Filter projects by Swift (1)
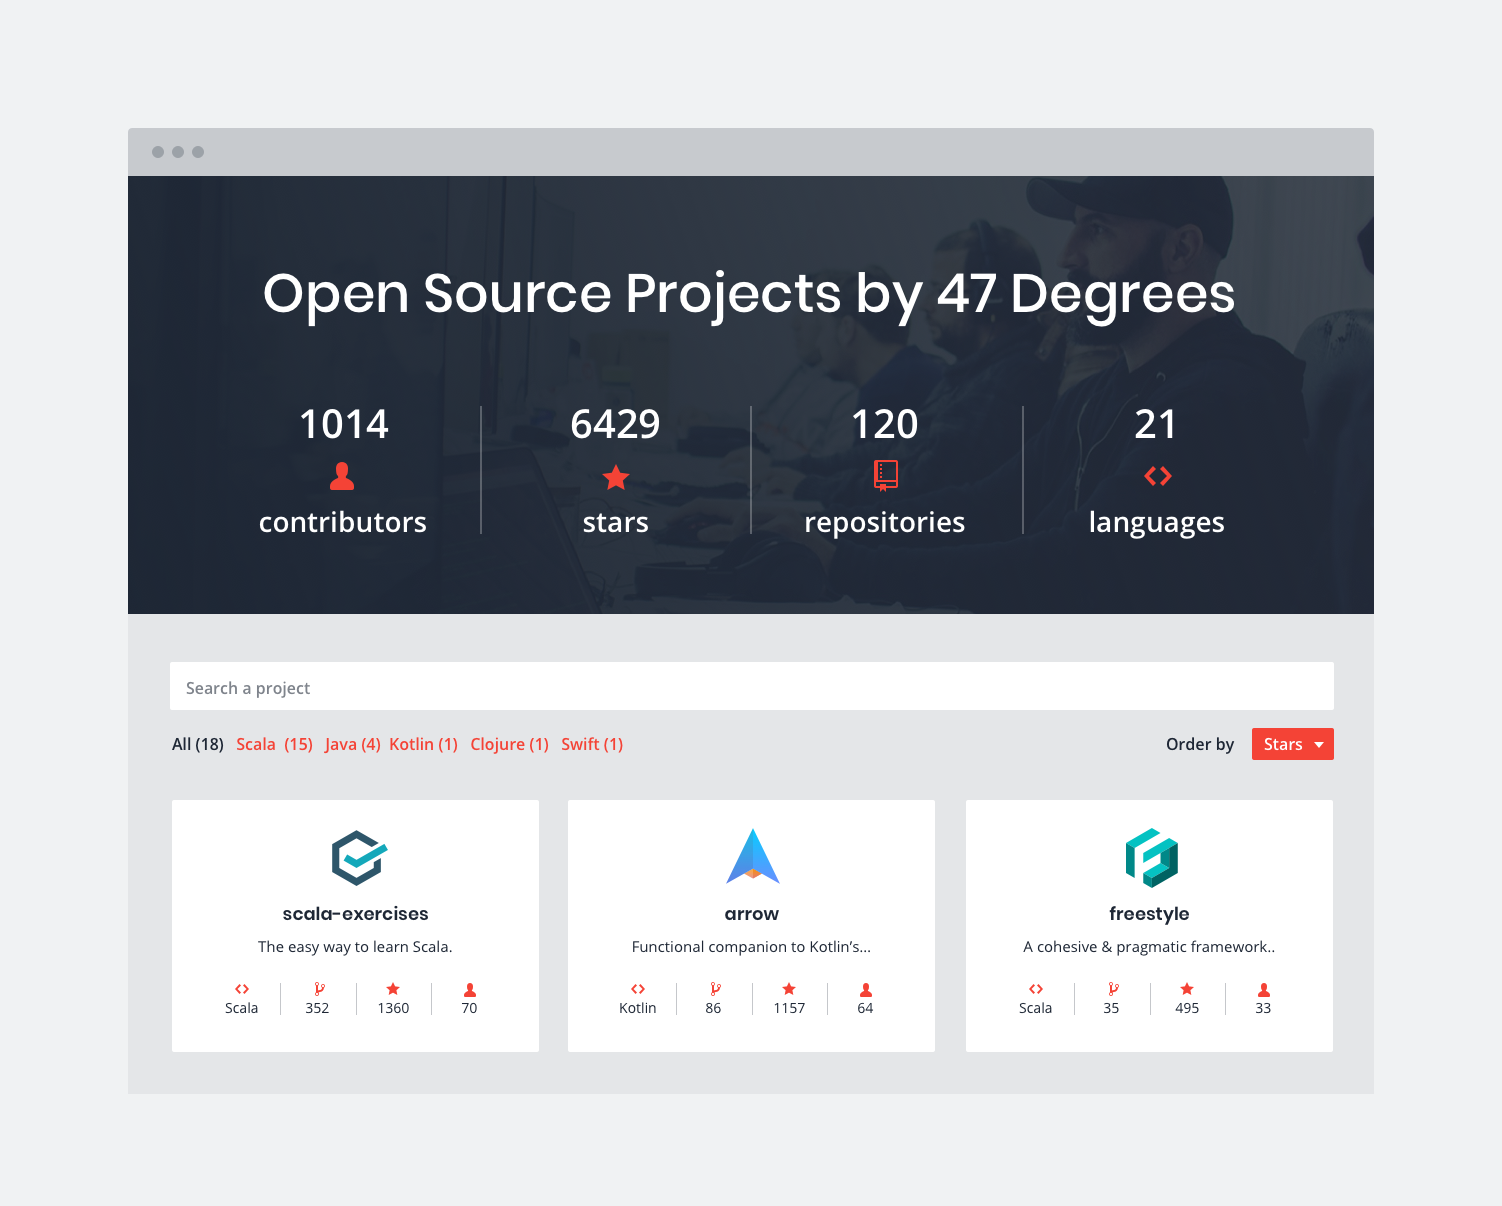Screen dimensions: 1502x1206 click(x=592, y=744)
